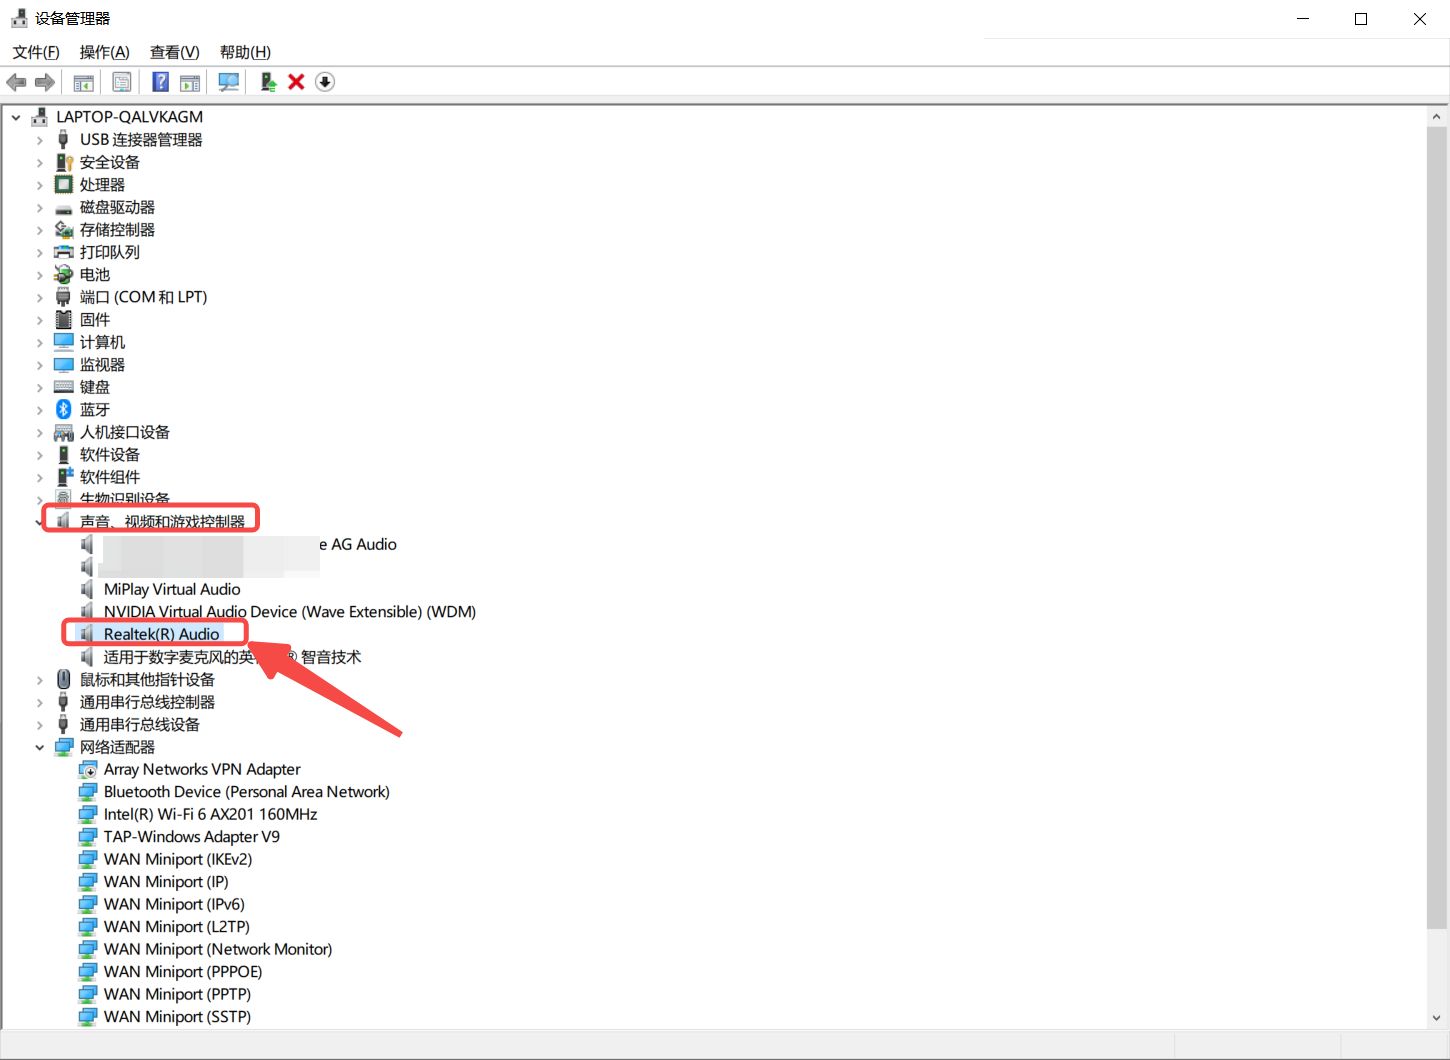Select NVIDIA Virtual Audio Device entry
This screenshot has height=1060, width=1450.
click(289, 612)
